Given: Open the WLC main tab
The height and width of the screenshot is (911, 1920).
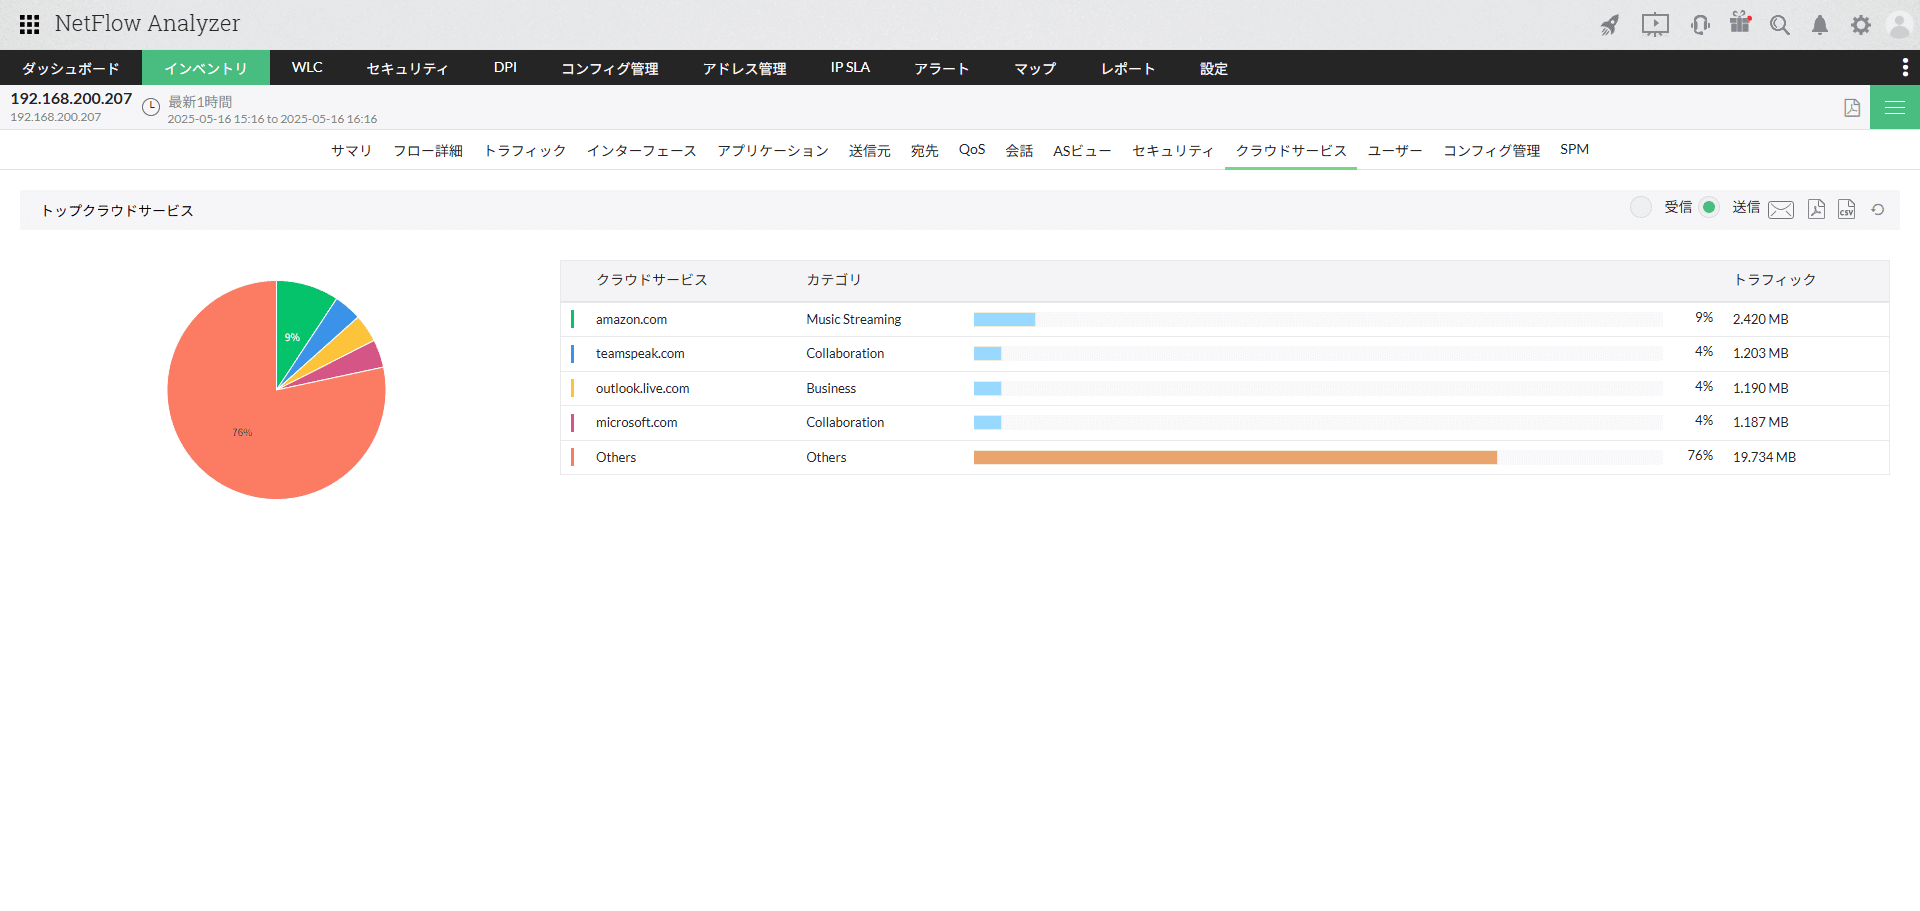Looking at the screenshot, I should pos(307,68).
